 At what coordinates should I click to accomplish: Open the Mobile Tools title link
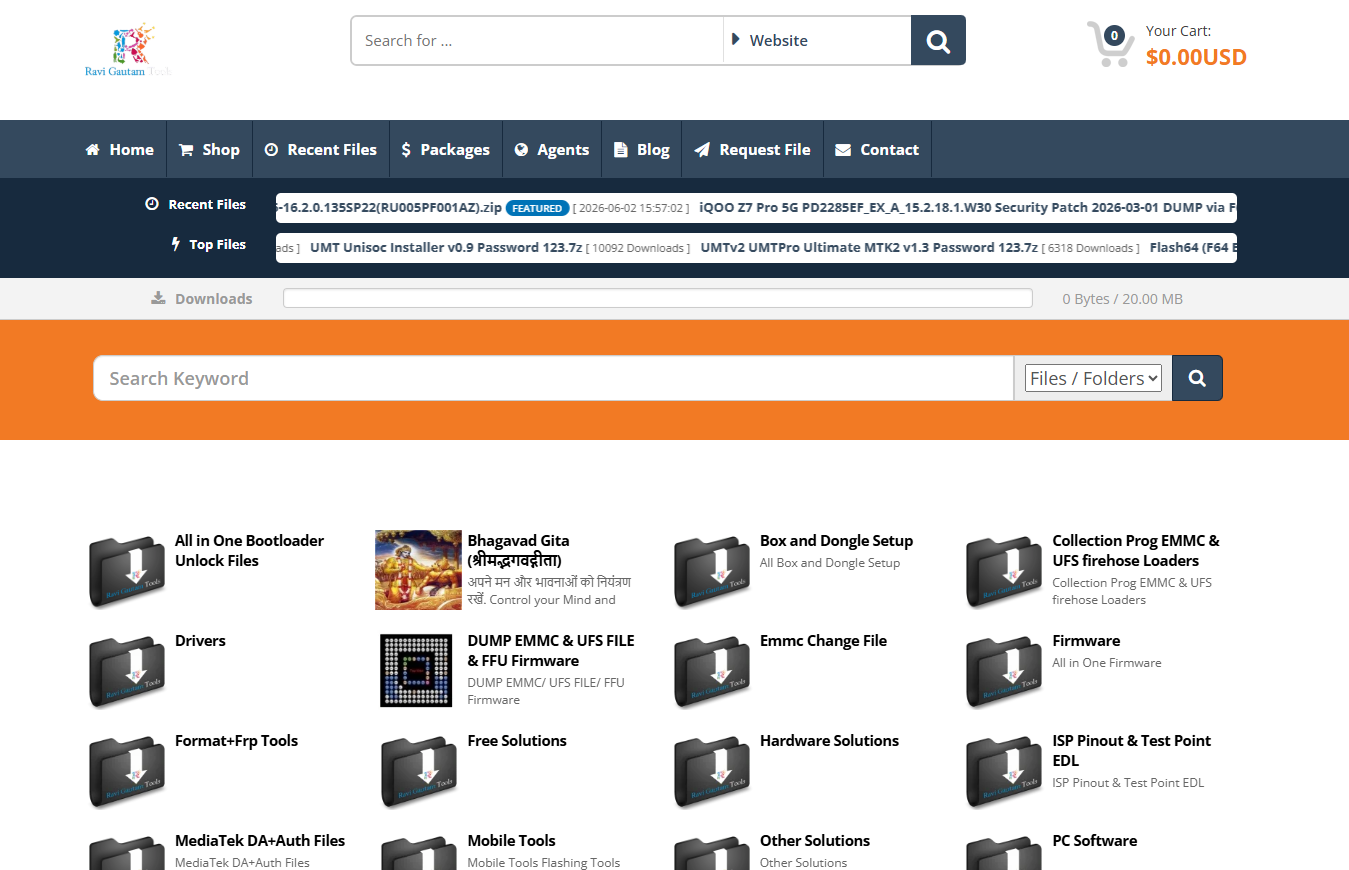pos(511,840)
